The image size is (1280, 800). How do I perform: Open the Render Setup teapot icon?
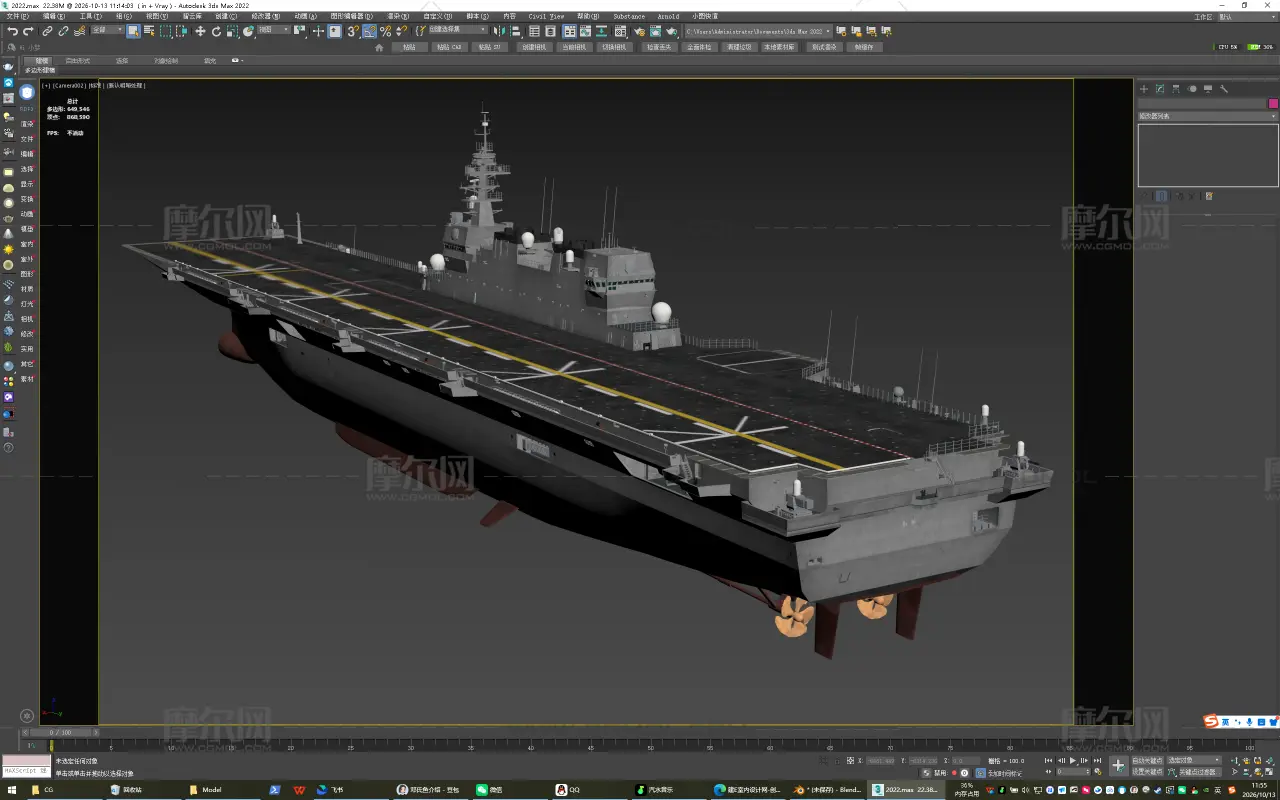(639, 31)
